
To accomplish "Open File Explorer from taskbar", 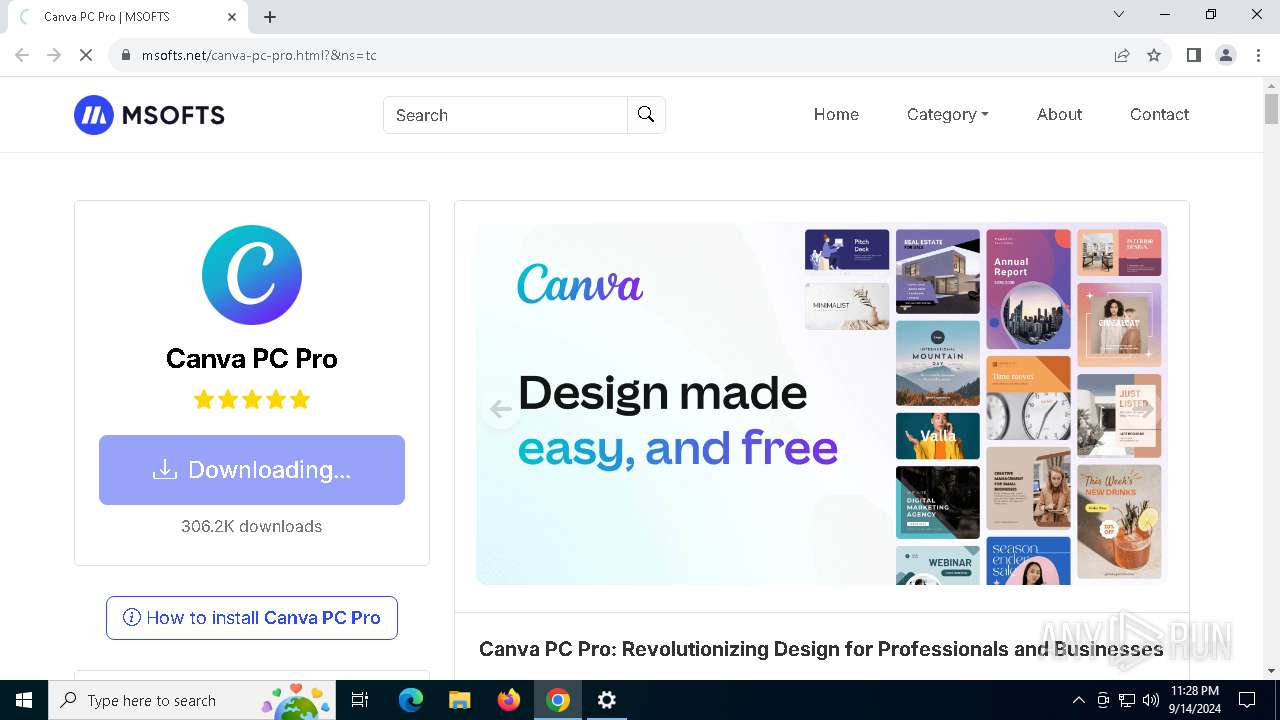I will [459, 700].
